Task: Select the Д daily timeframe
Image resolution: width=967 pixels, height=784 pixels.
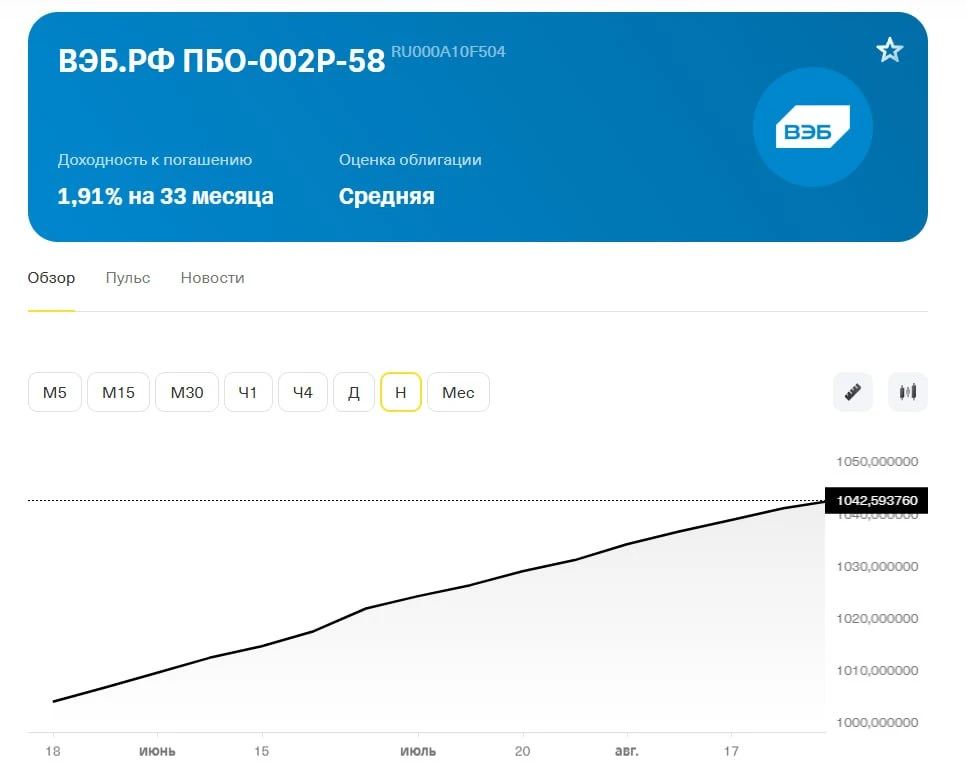Action: click(x=354, y=392)
